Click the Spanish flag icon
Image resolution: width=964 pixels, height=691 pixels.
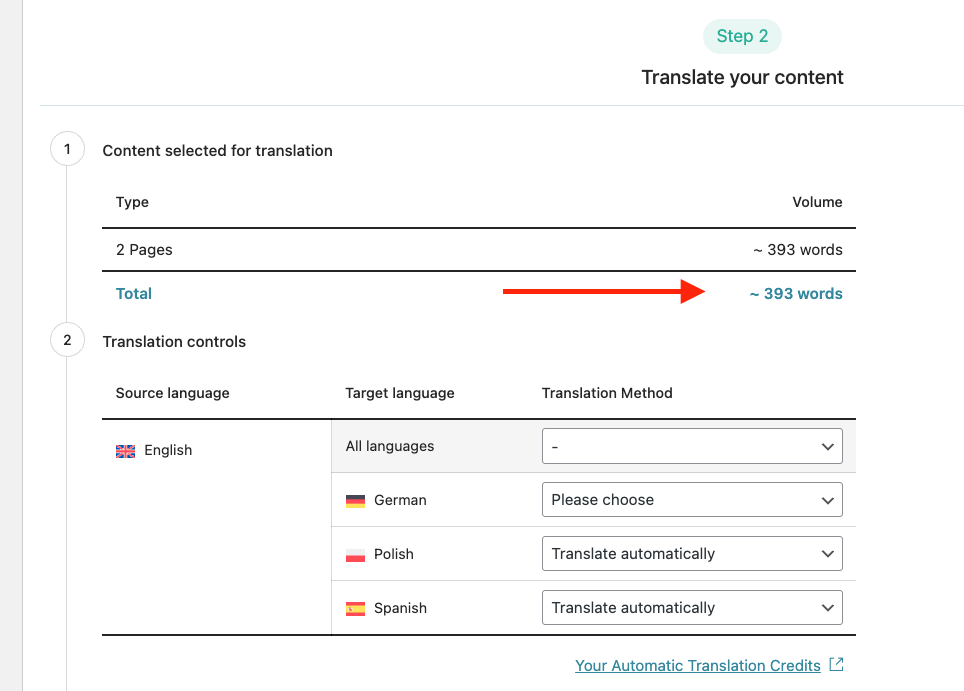[x=355, y=608]
